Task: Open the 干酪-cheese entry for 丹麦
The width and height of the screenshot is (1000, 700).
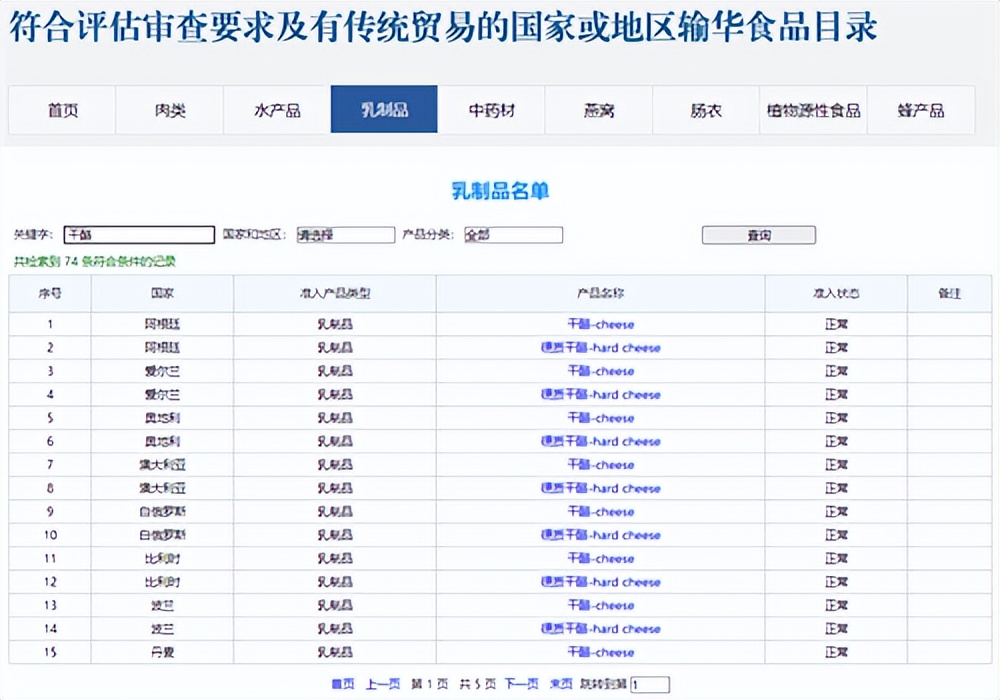Action: (599, 652)
